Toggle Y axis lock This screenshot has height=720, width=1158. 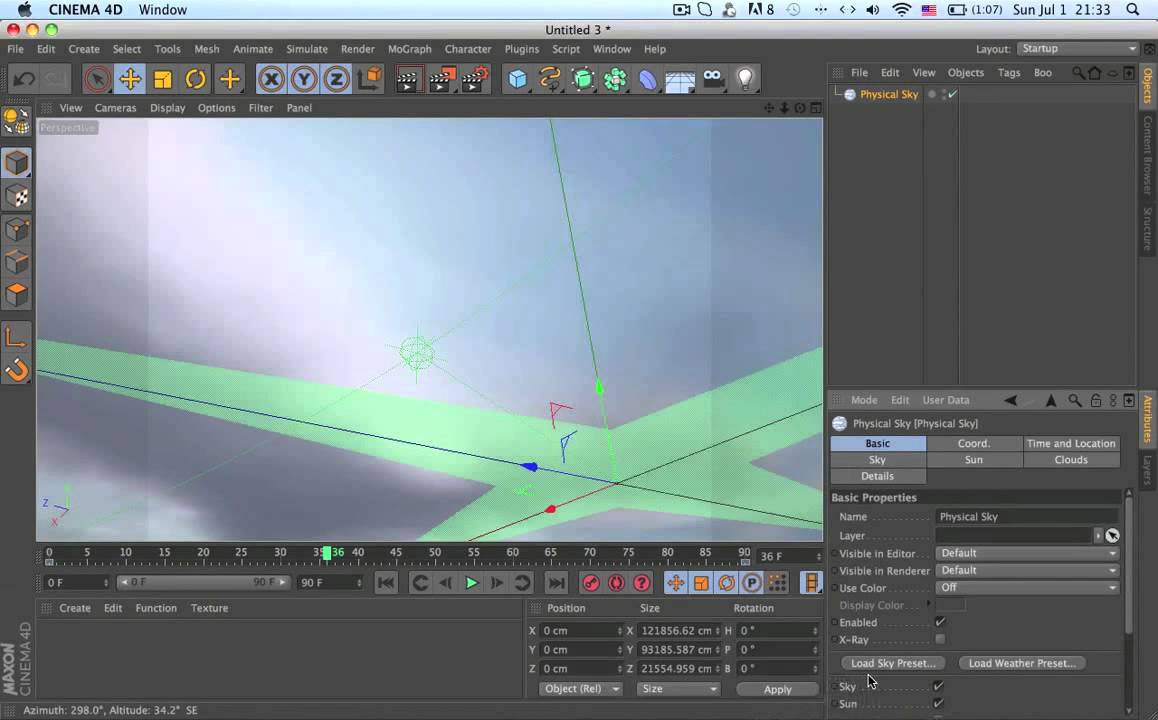click(x=304, y=79)
